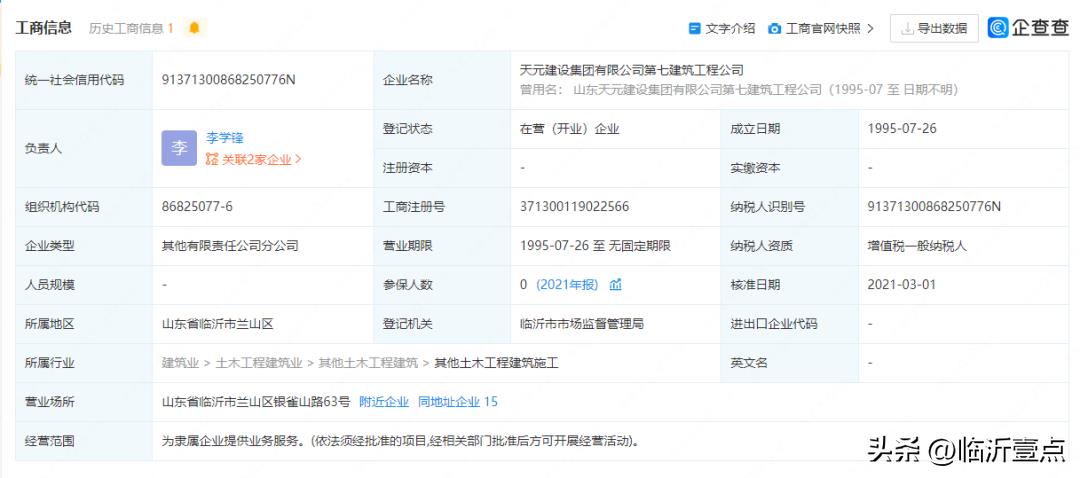
Task: Open the 2021年报 link
Action: point(567,284)
